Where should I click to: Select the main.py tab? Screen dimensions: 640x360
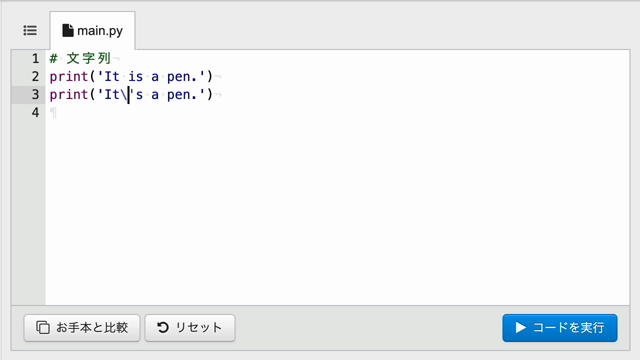coord(93,31)
